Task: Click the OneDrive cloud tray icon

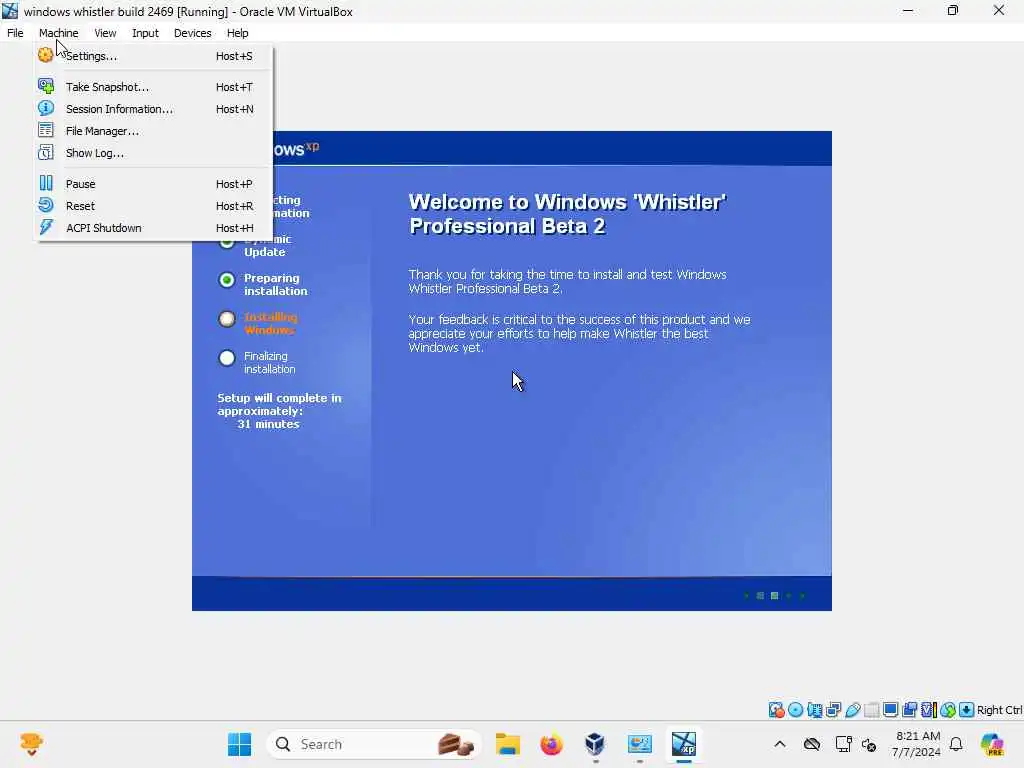Action: coord(812,744)
